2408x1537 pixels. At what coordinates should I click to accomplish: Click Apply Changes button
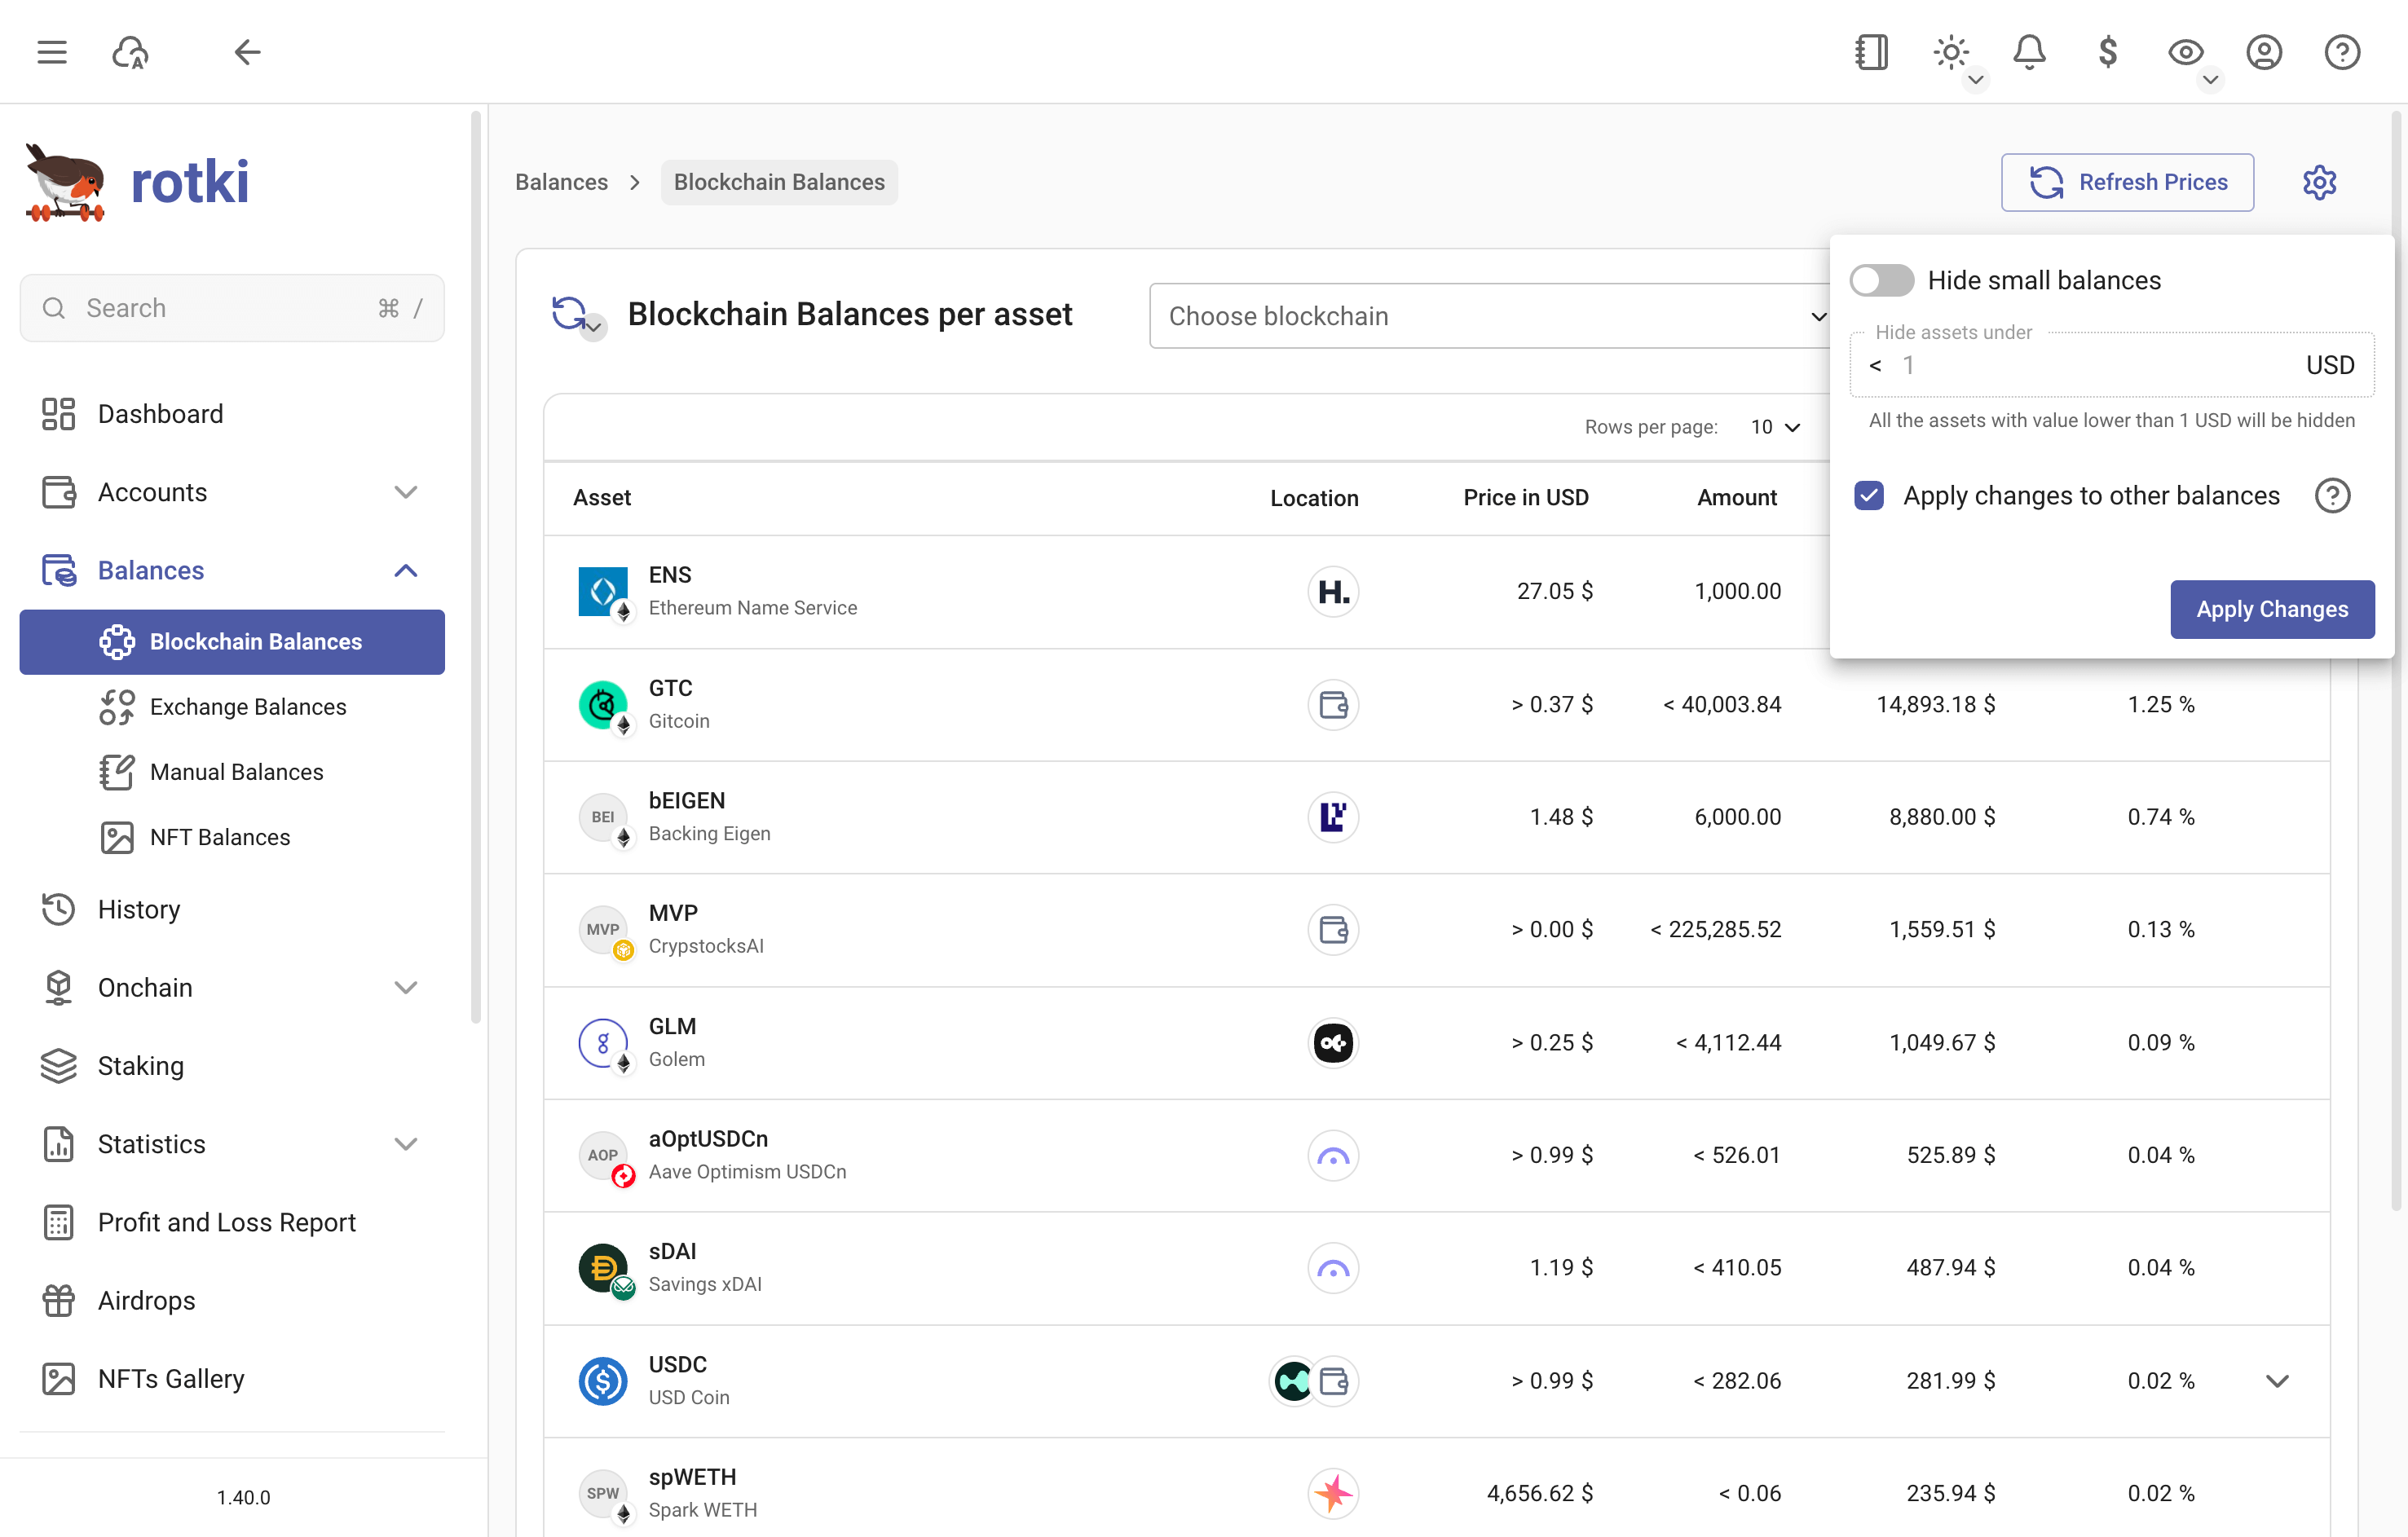[2272, 609]
